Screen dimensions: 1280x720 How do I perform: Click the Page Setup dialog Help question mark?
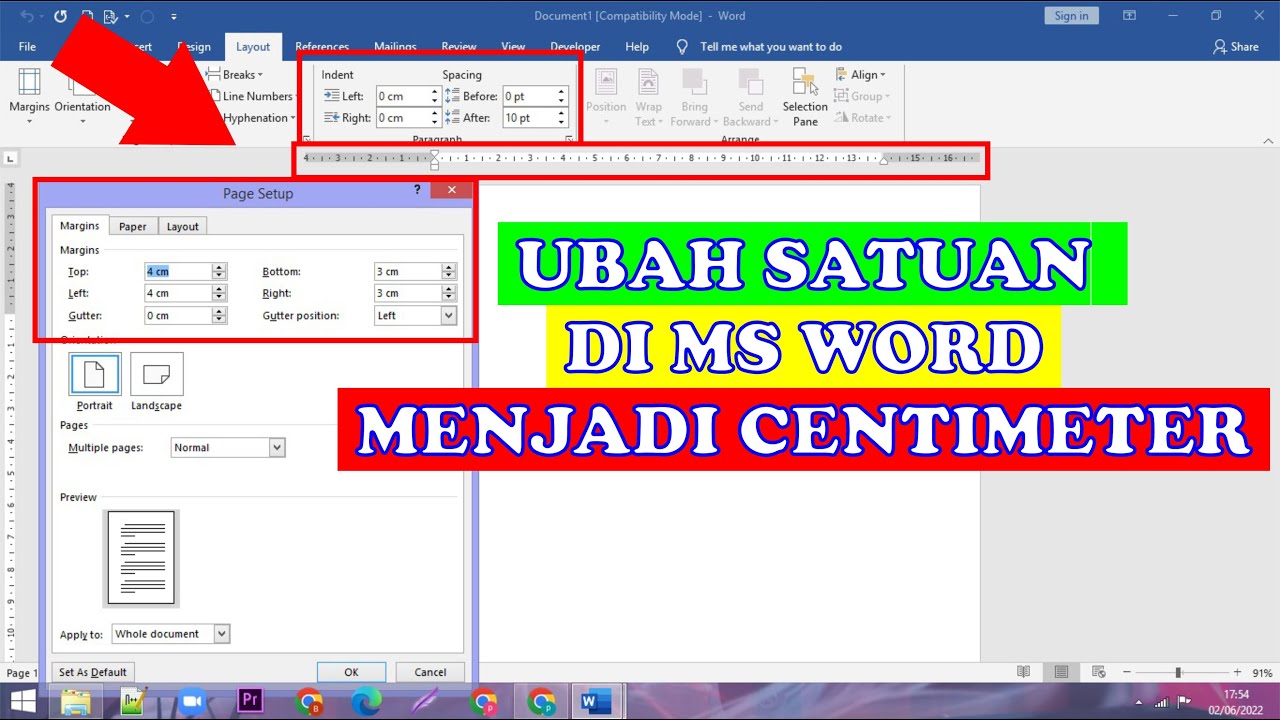(x=417, y=190)
